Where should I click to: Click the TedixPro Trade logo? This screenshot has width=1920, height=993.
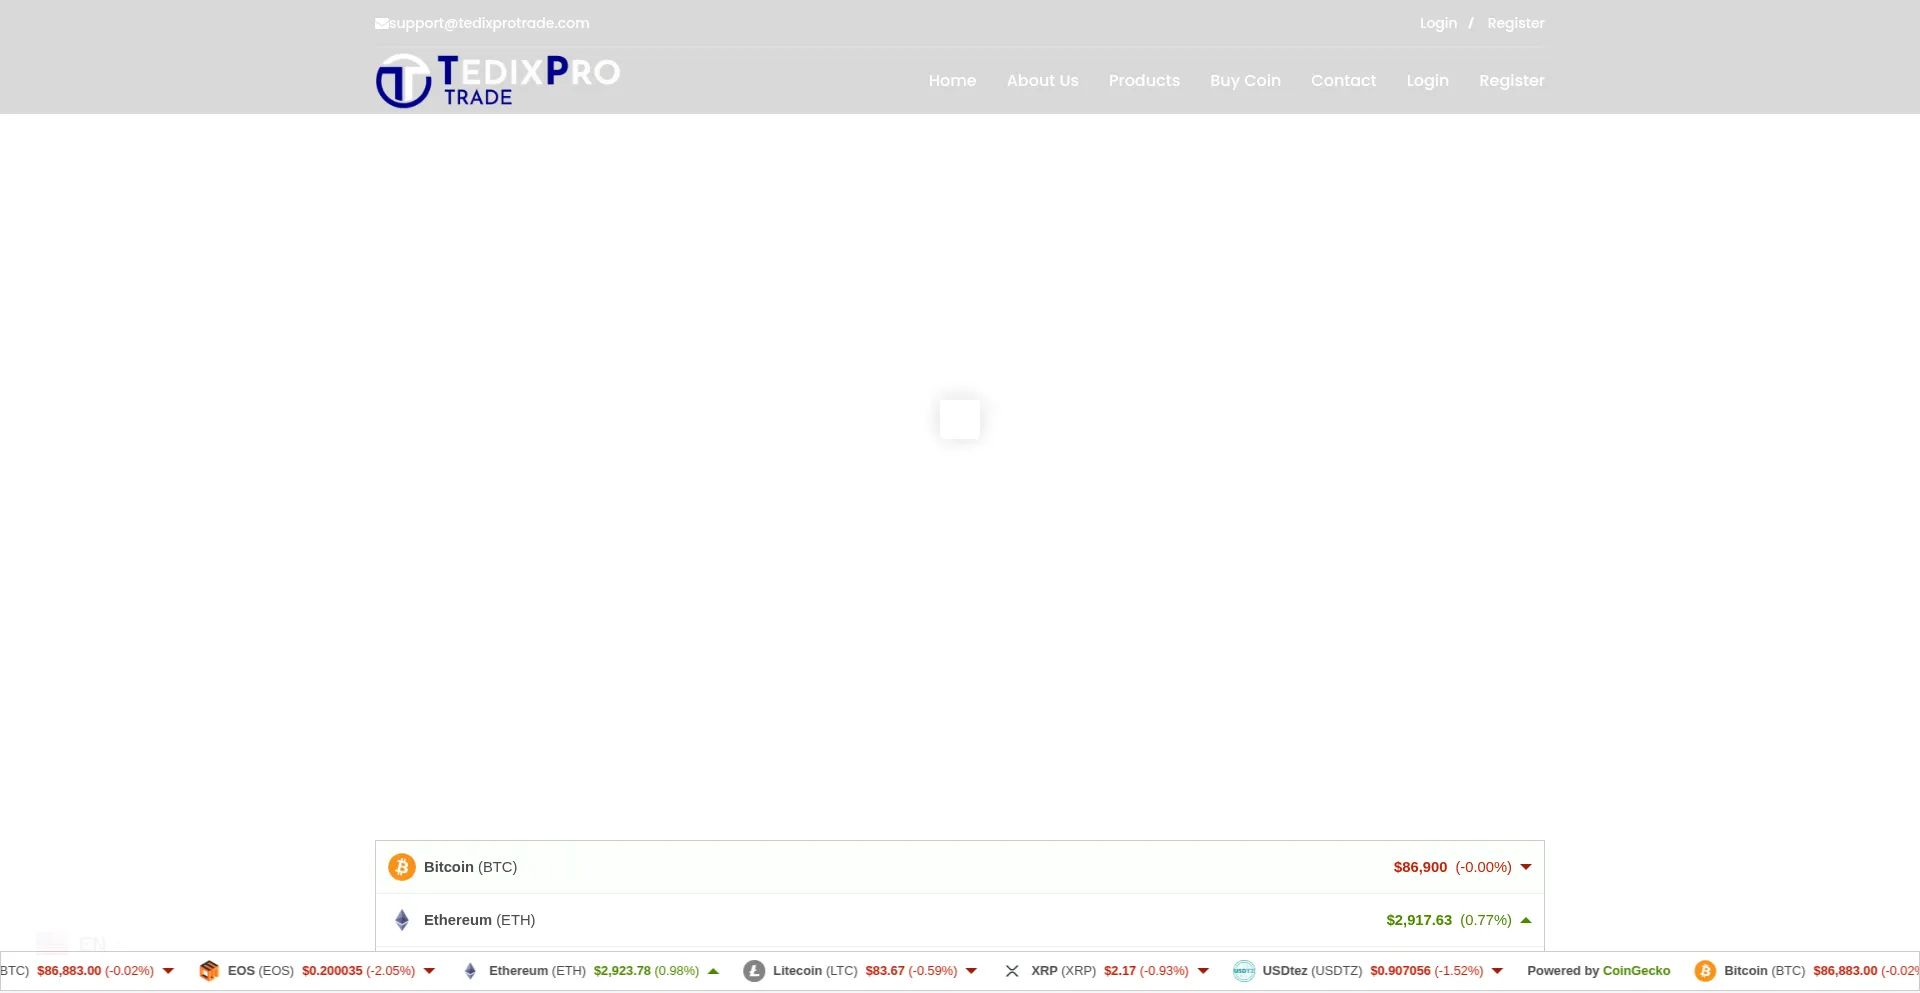(498, 80)
